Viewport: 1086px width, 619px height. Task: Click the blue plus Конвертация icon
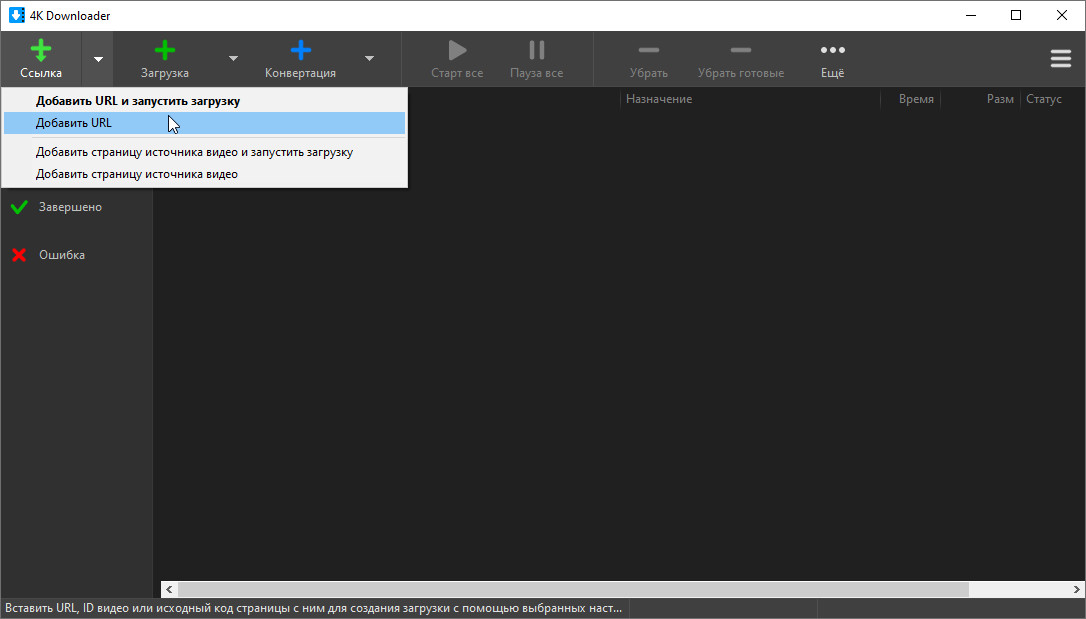tap(300, 51)
